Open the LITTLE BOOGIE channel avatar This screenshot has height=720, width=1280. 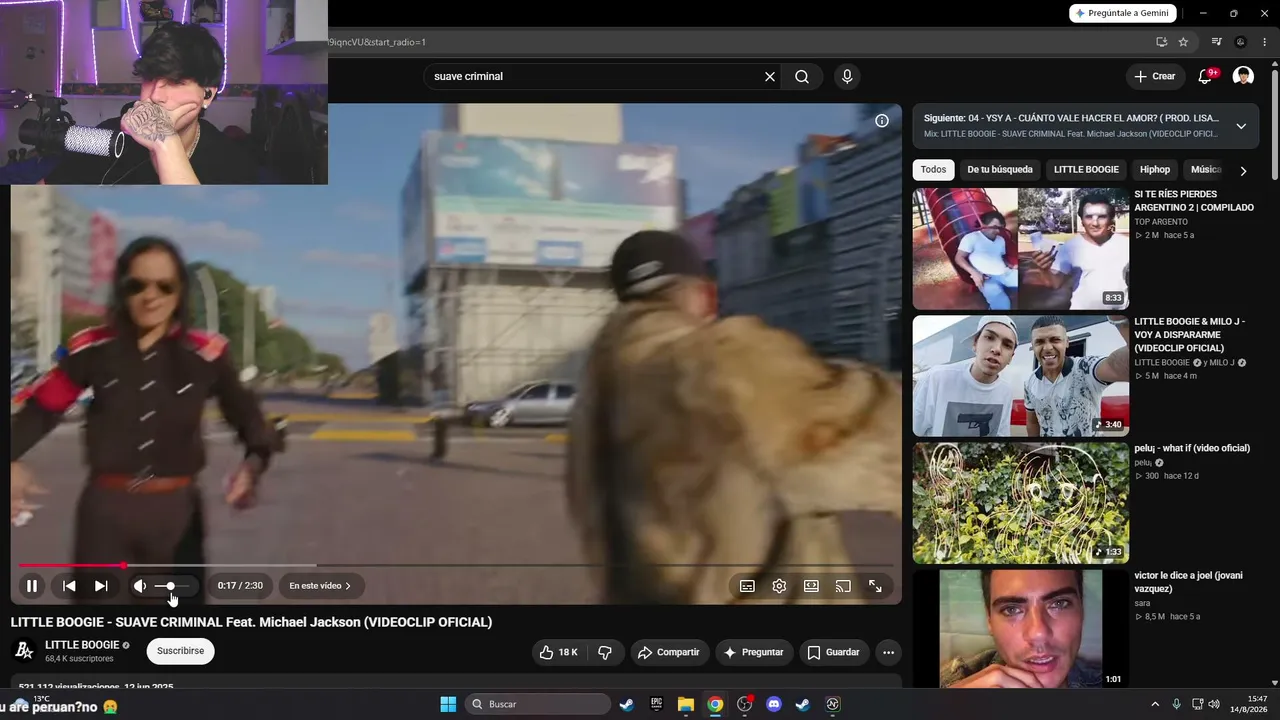click(x=24, y=651)
